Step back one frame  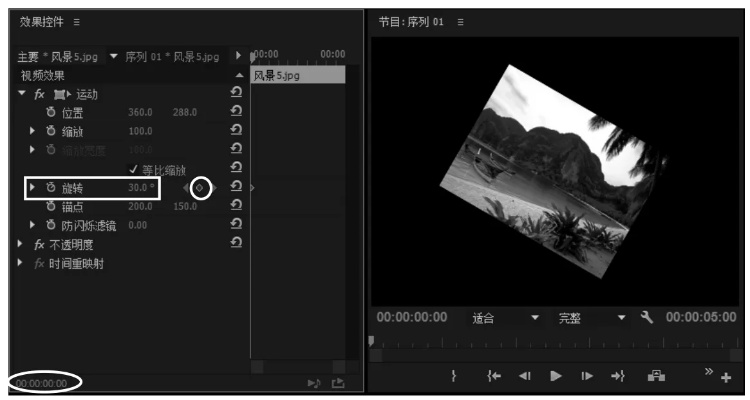point(525,376)
